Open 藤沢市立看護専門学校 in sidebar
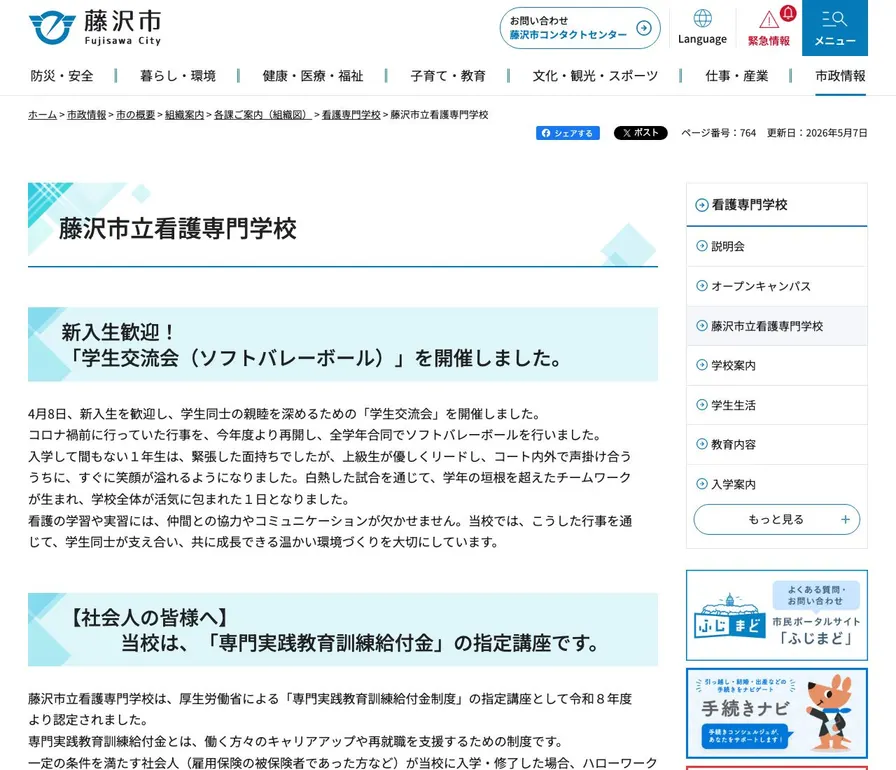 click(777, 326)
